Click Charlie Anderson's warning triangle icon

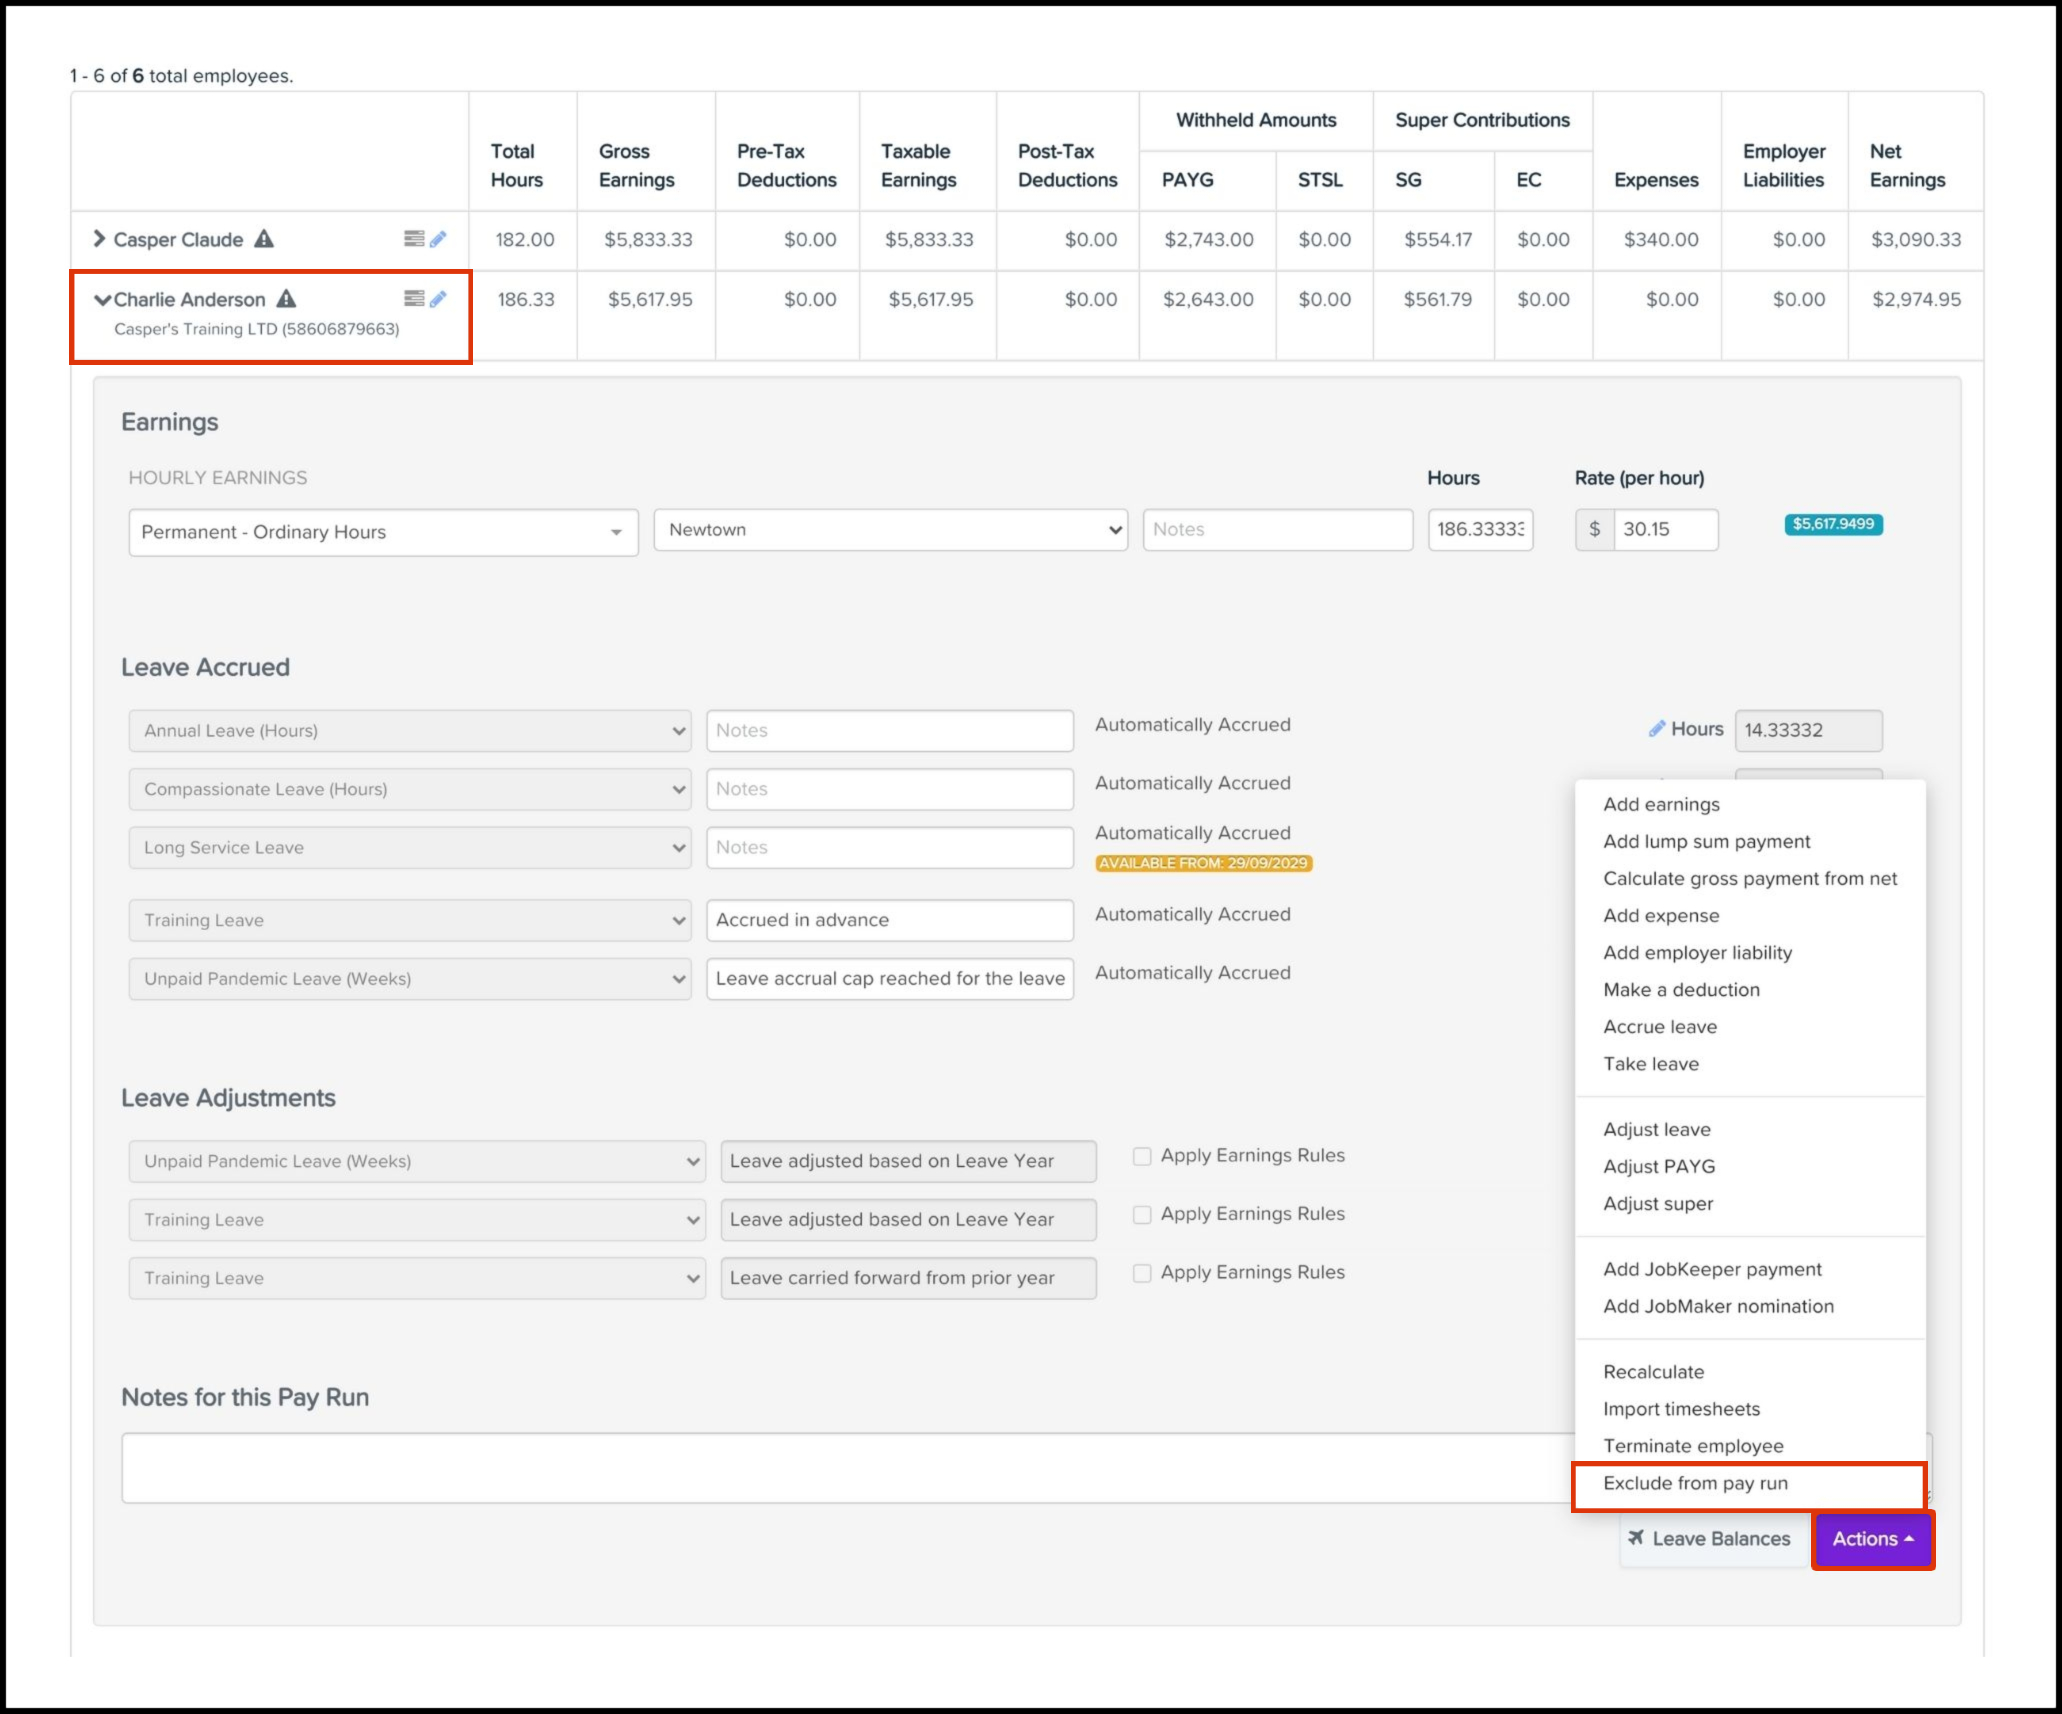click(287, 299)
